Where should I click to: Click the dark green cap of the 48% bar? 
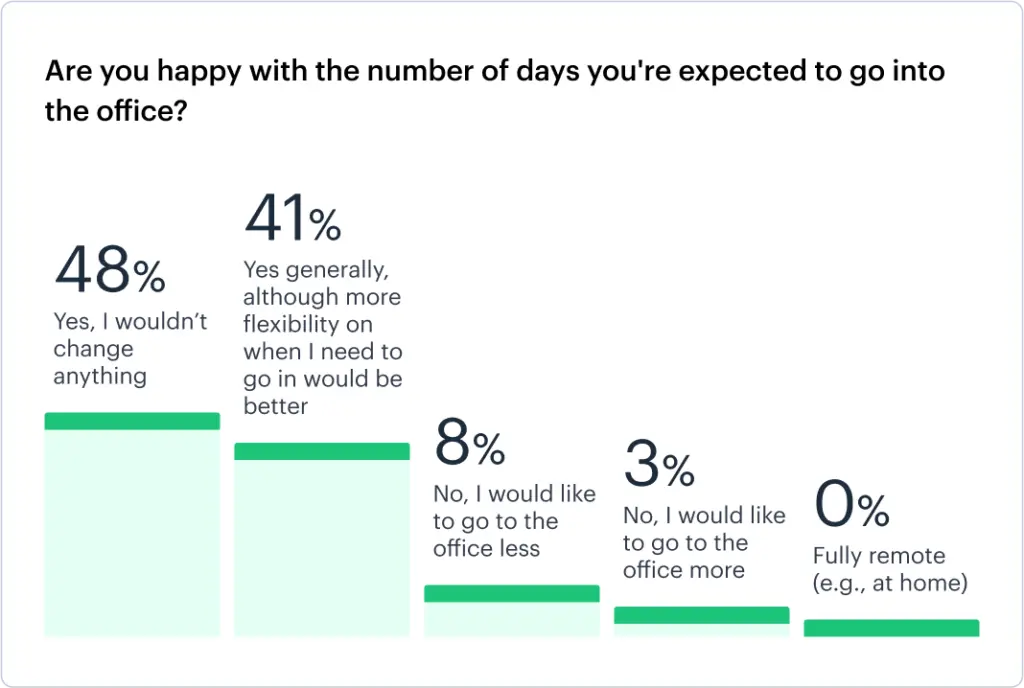point(132,421)
